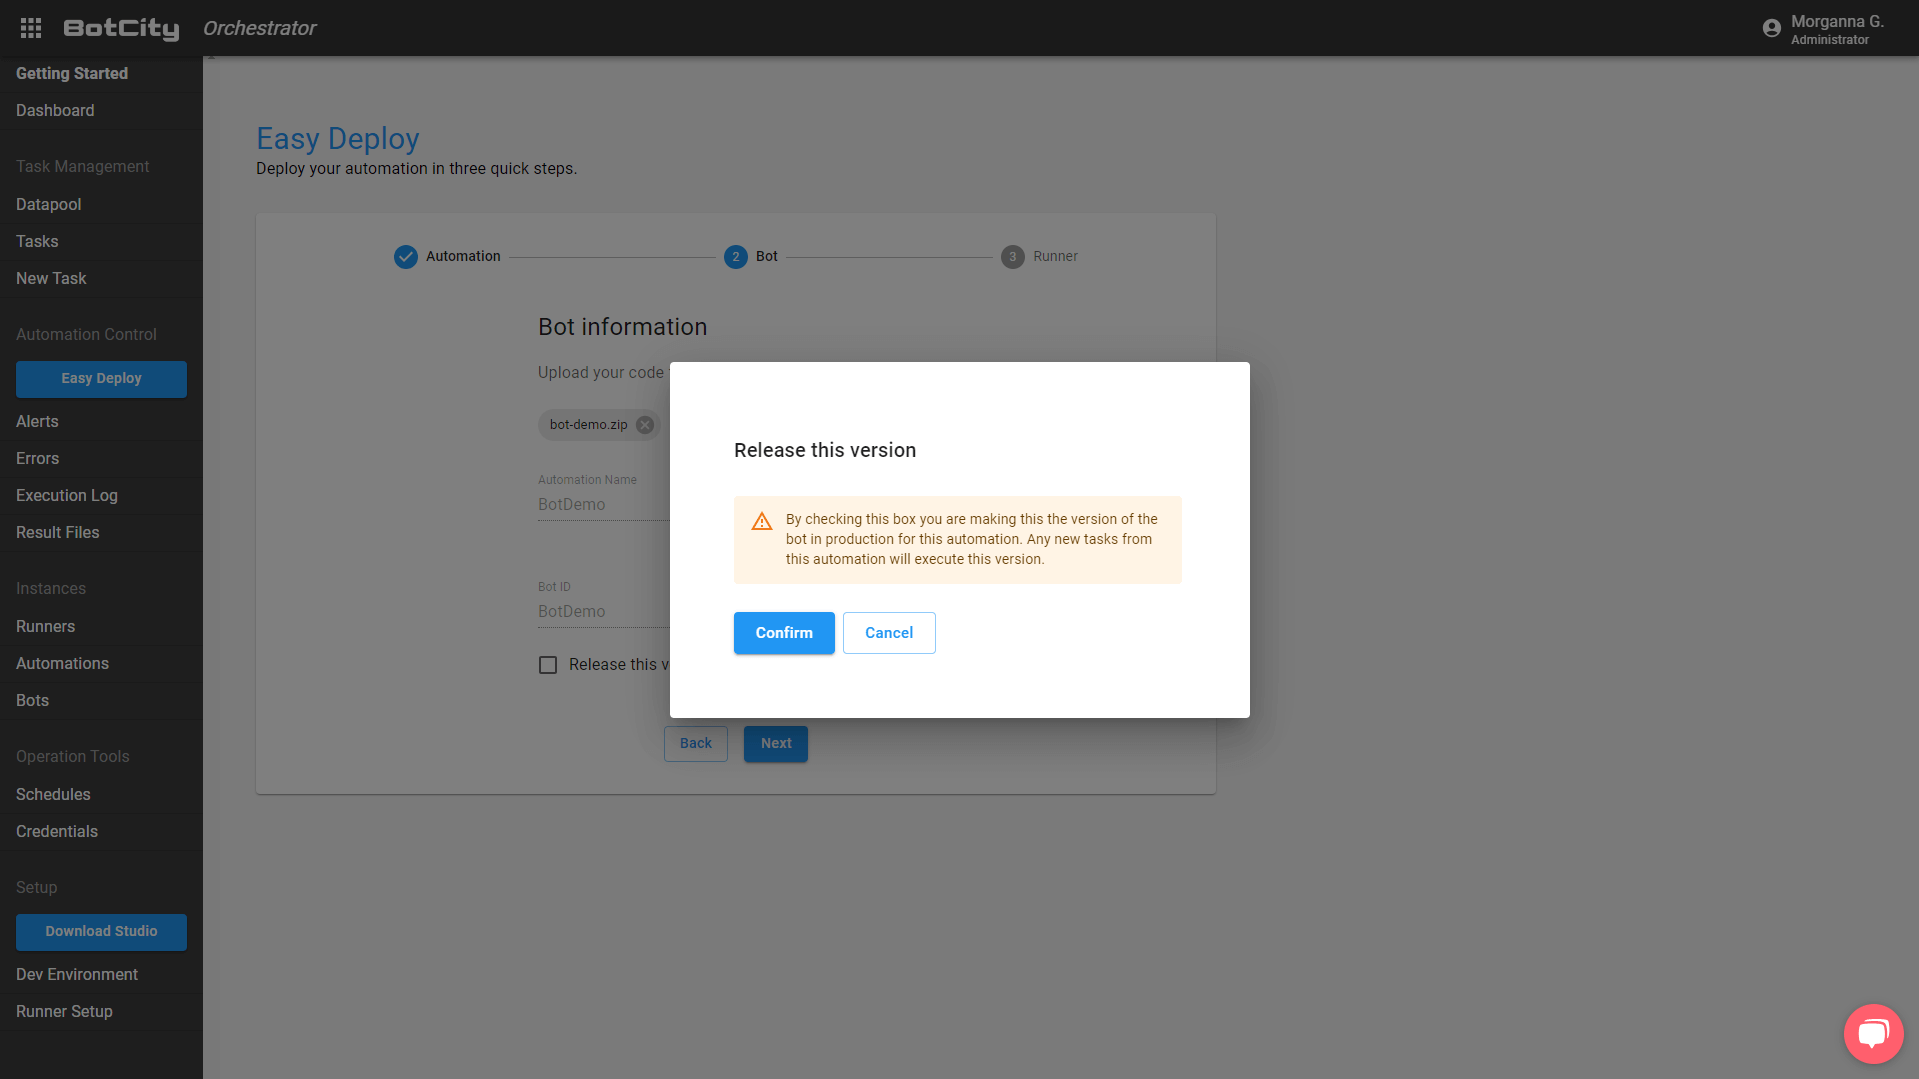
Task: Navigate to Datapool
Action: (48, 204)
